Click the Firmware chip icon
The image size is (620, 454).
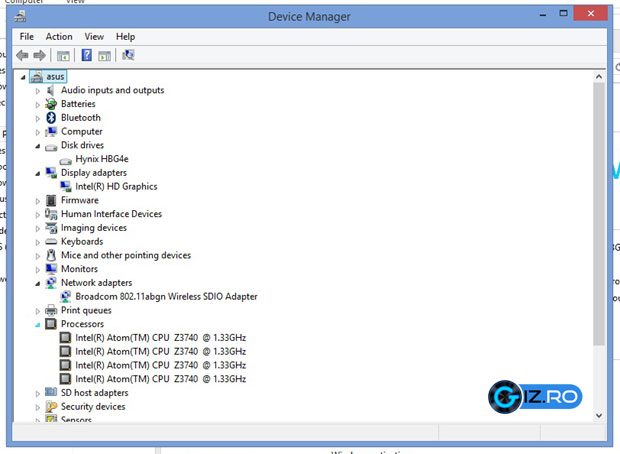51,201
